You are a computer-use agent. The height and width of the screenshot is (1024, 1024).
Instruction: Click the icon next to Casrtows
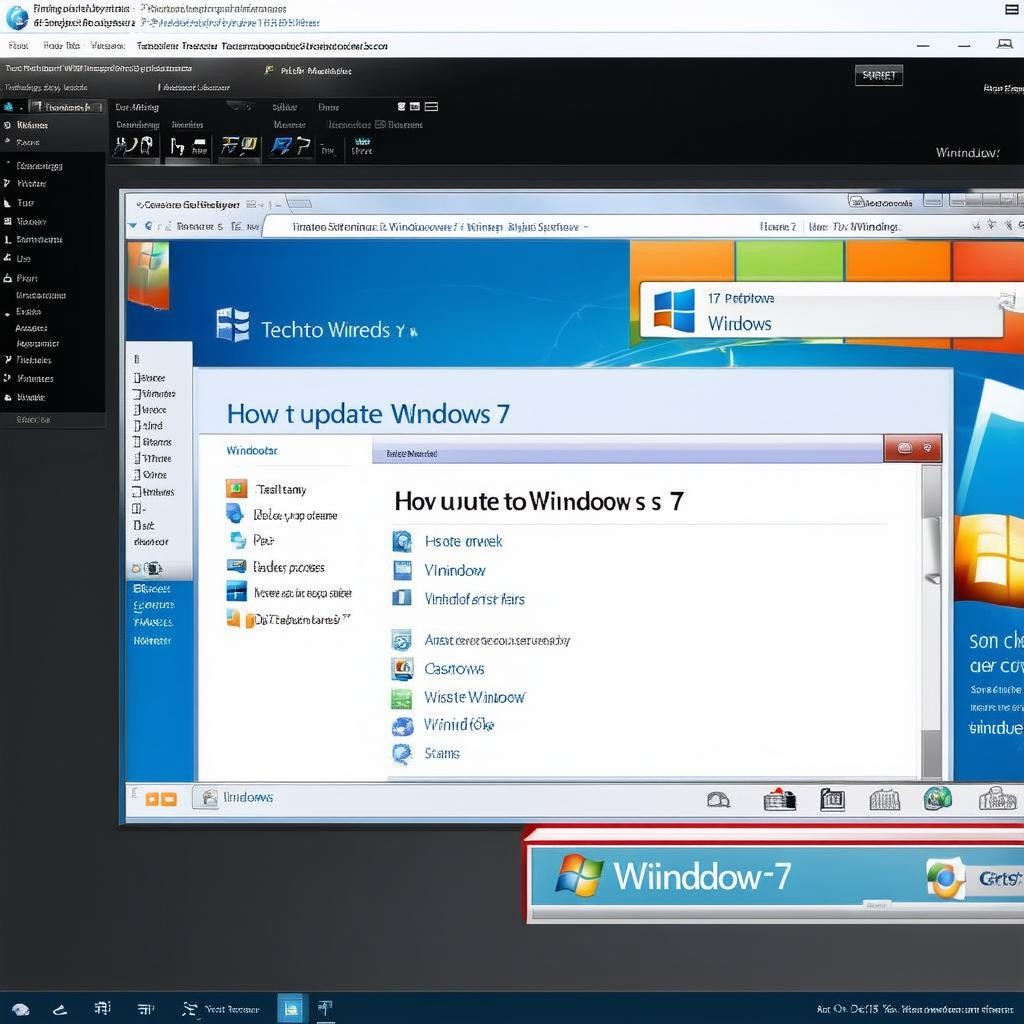(402, 669)
